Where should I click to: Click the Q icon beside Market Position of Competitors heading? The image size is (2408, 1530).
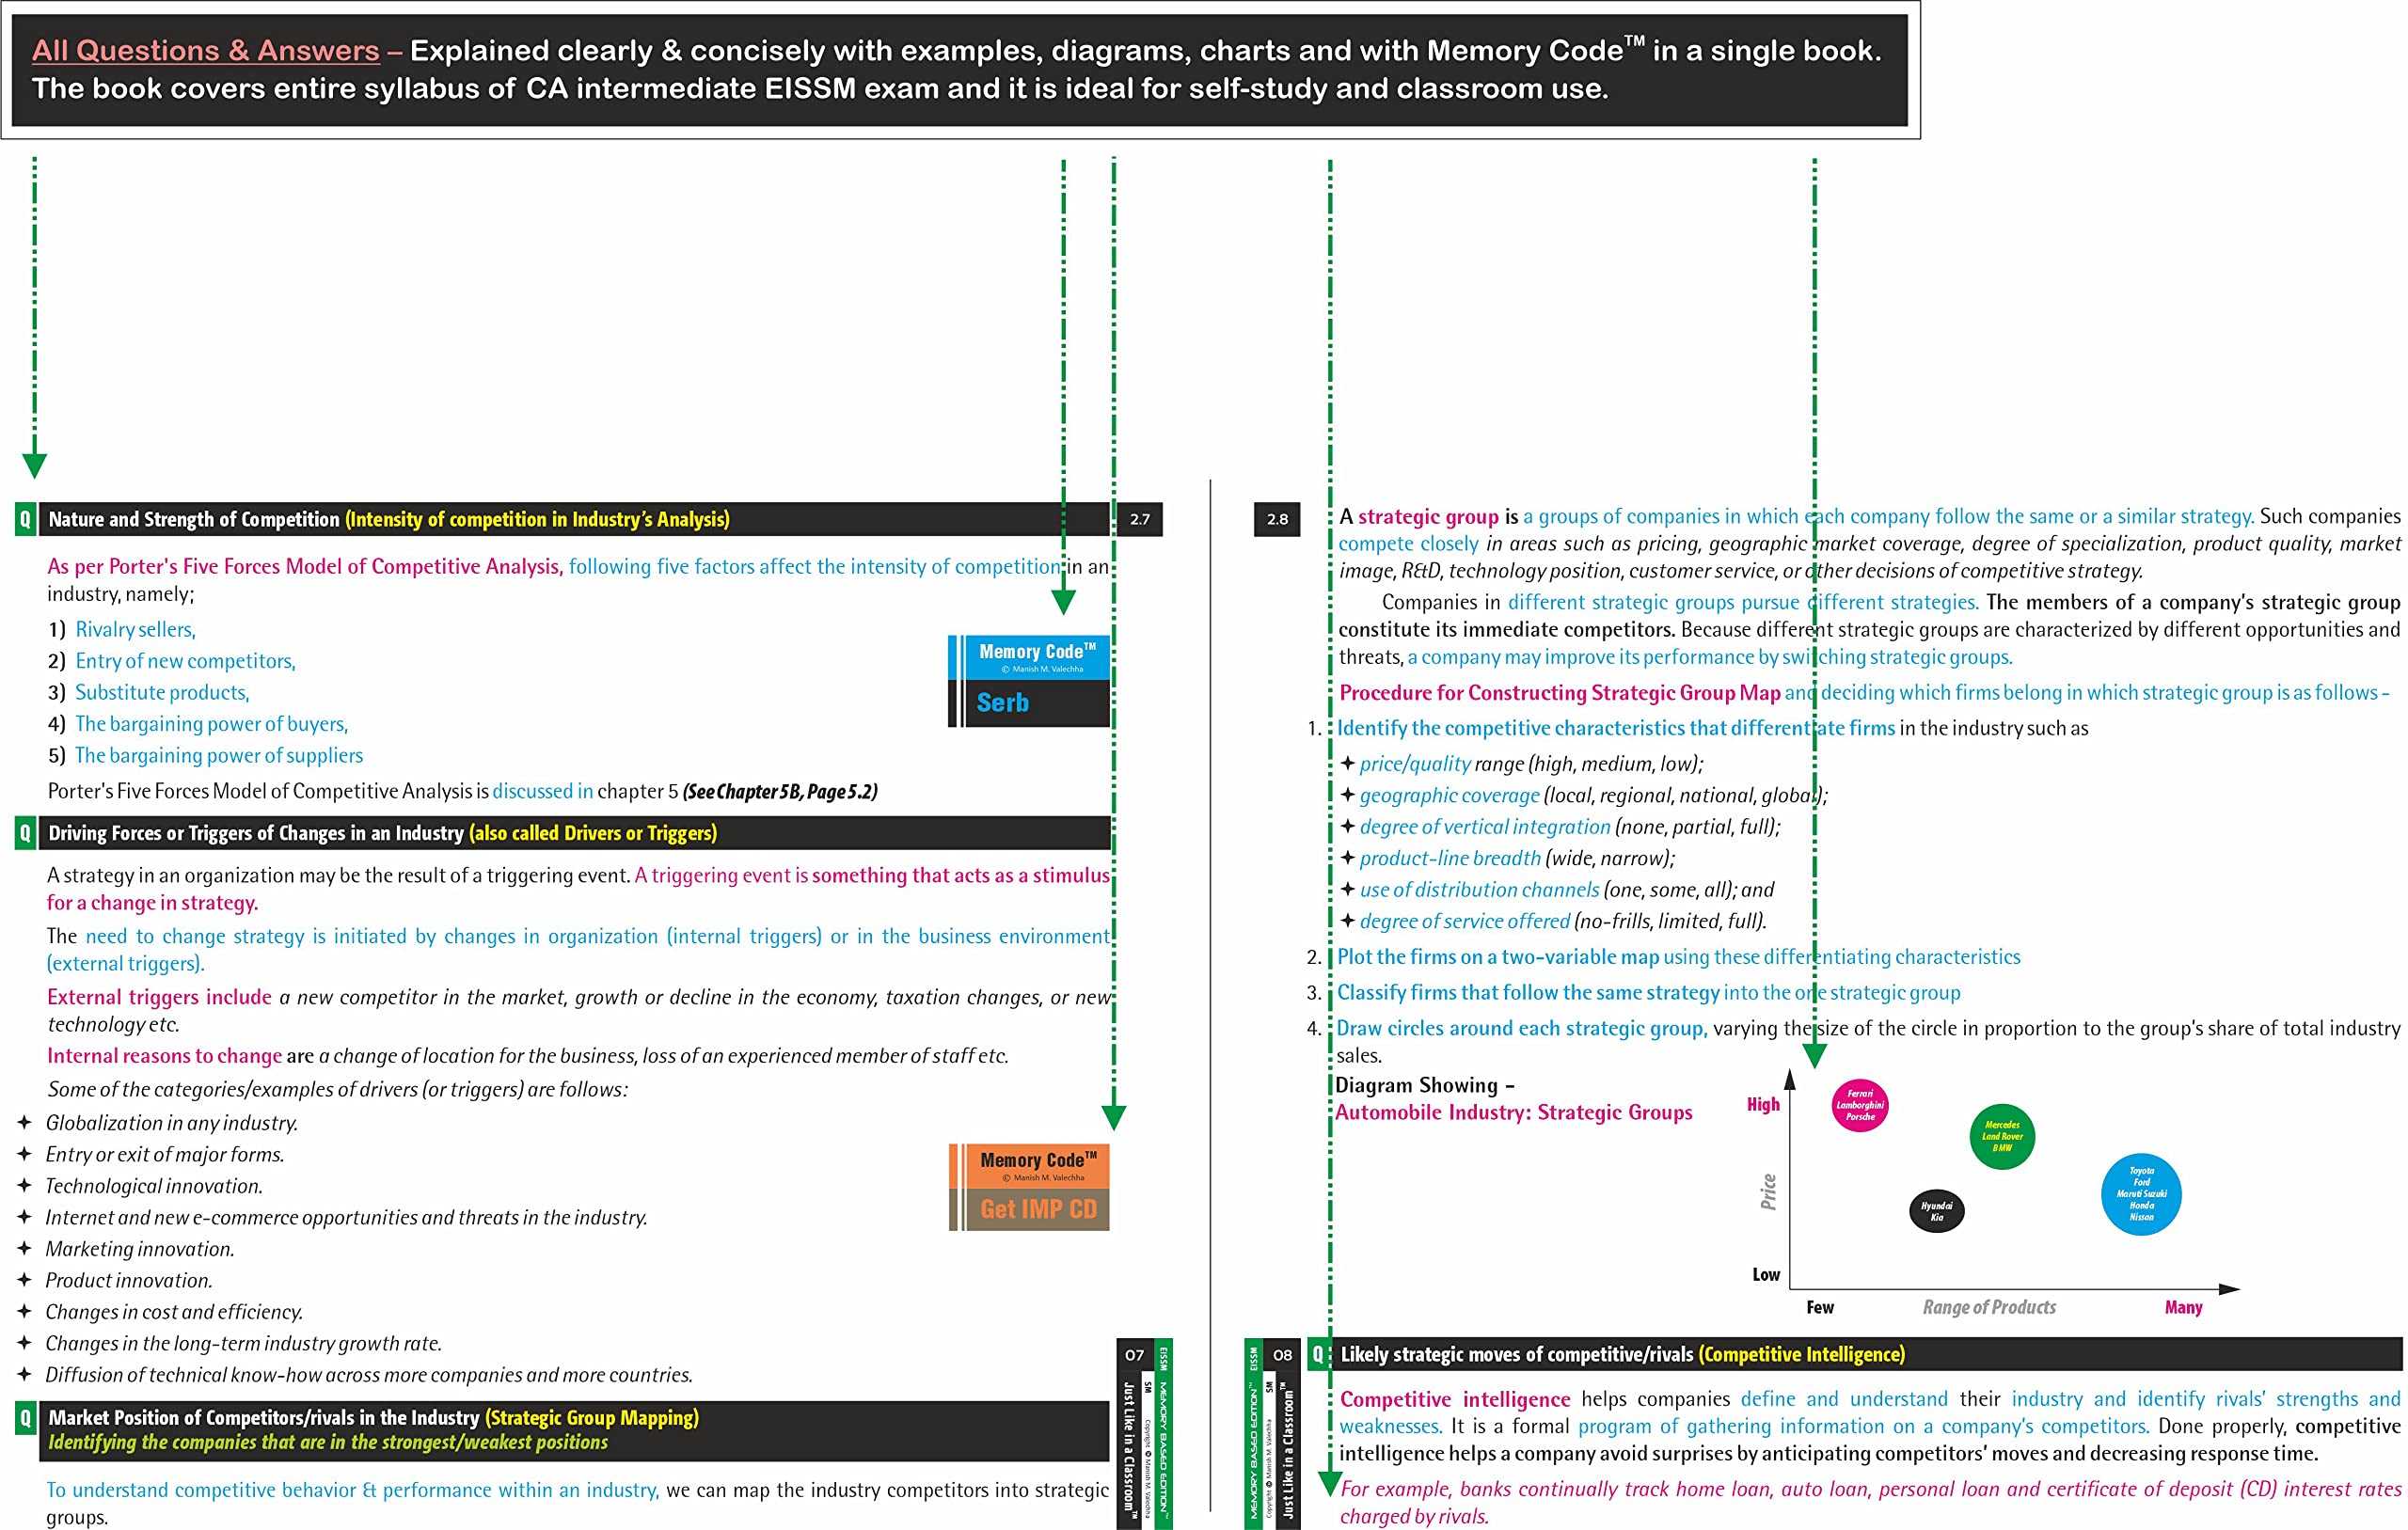click(25, 1418)
